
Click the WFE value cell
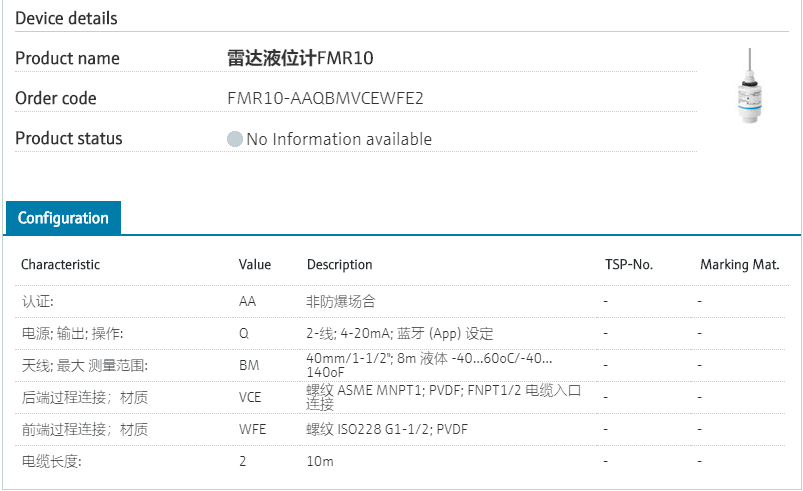251,430
